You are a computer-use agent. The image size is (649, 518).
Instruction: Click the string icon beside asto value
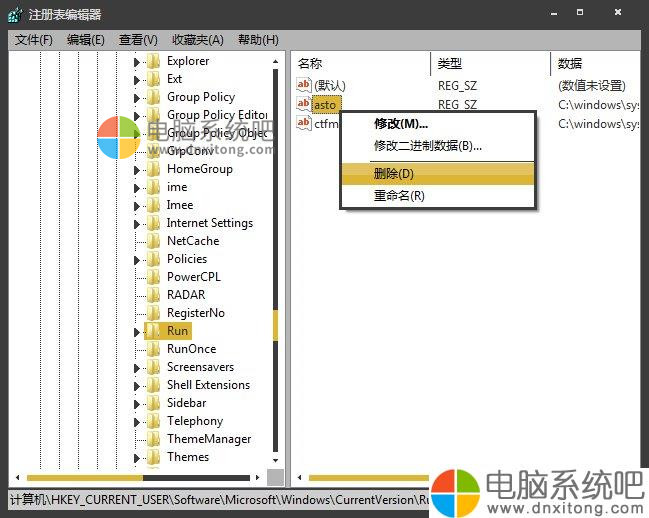(x=303, y=104)
